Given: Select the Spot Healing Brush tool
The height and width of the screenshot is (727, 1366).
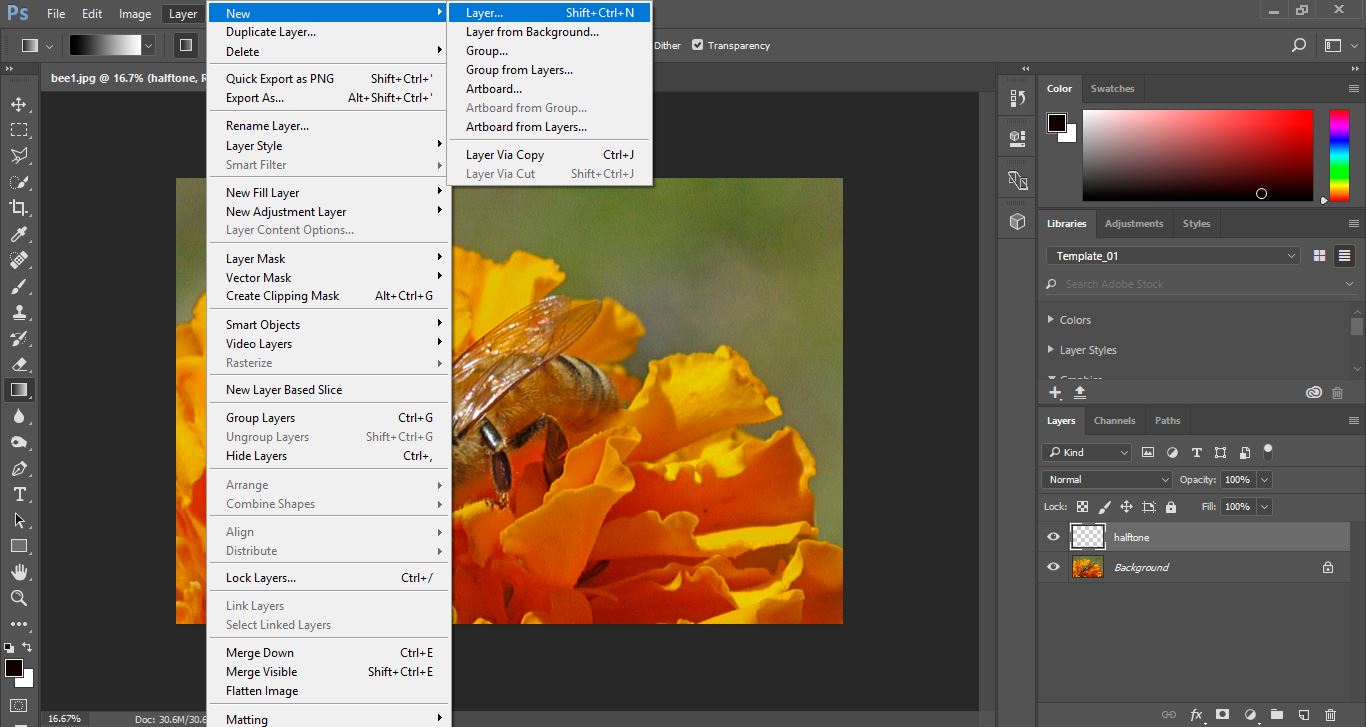Looking at the screenshot, I should coord(19,260).
